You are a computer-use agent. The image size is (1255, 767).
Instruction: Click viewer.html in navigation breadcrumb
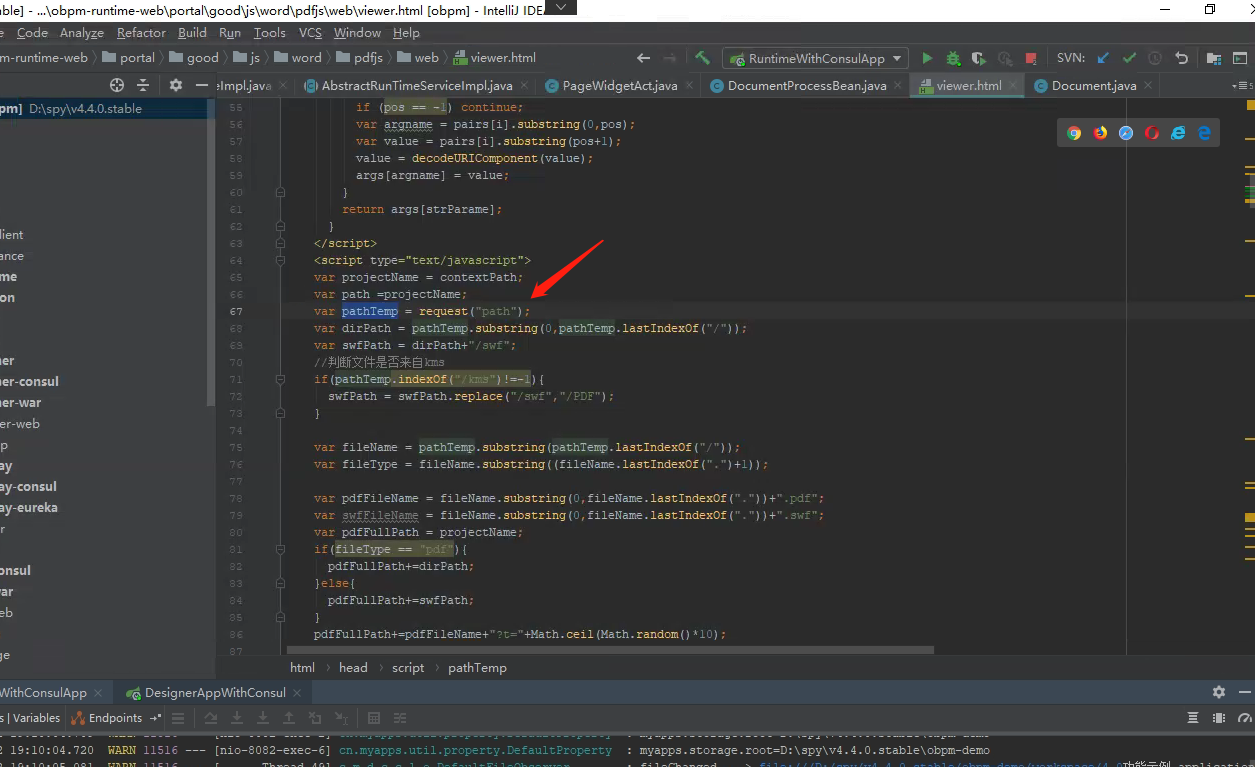[495, 58]
